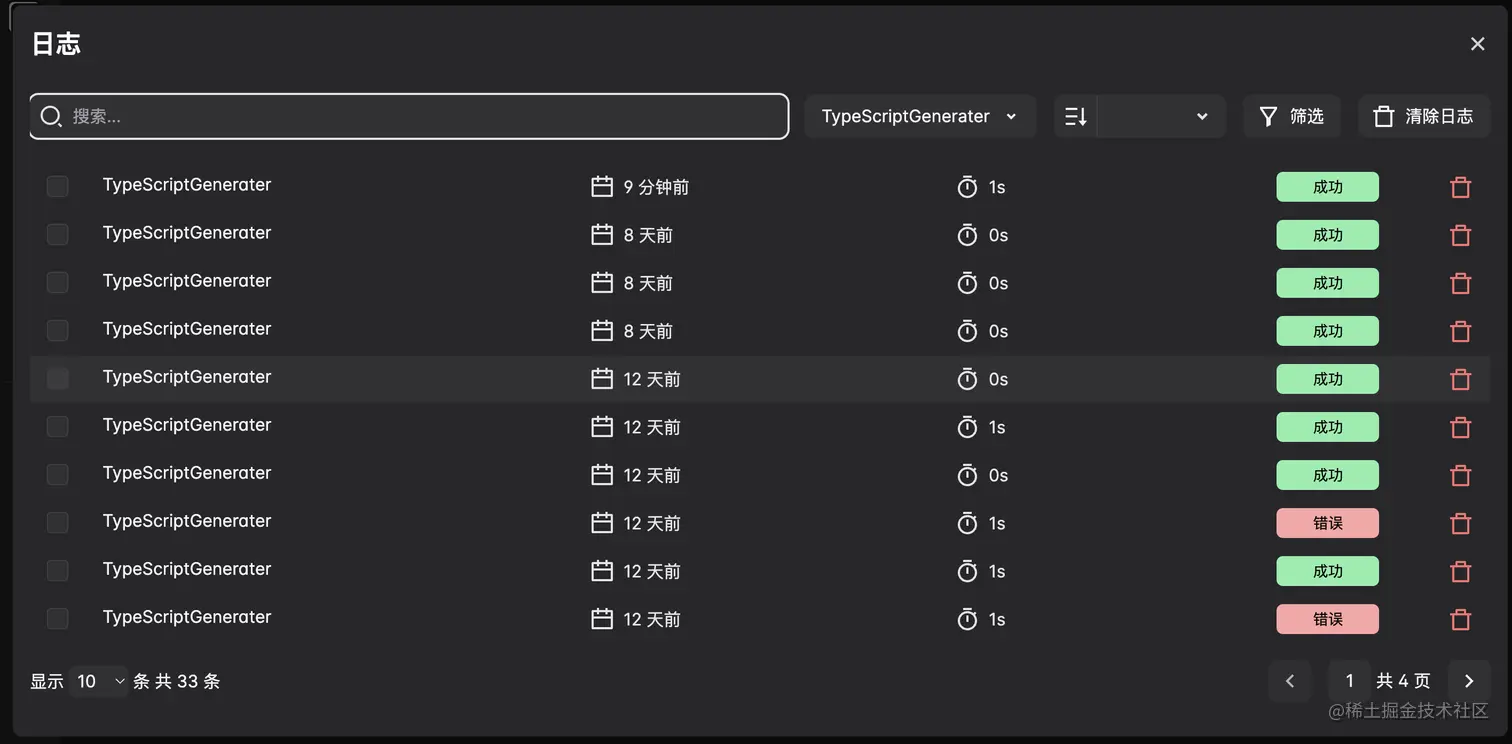Screen dimensions: 1512x744
Task: Toggle the sort order icon
Action: pos(1076,116)
